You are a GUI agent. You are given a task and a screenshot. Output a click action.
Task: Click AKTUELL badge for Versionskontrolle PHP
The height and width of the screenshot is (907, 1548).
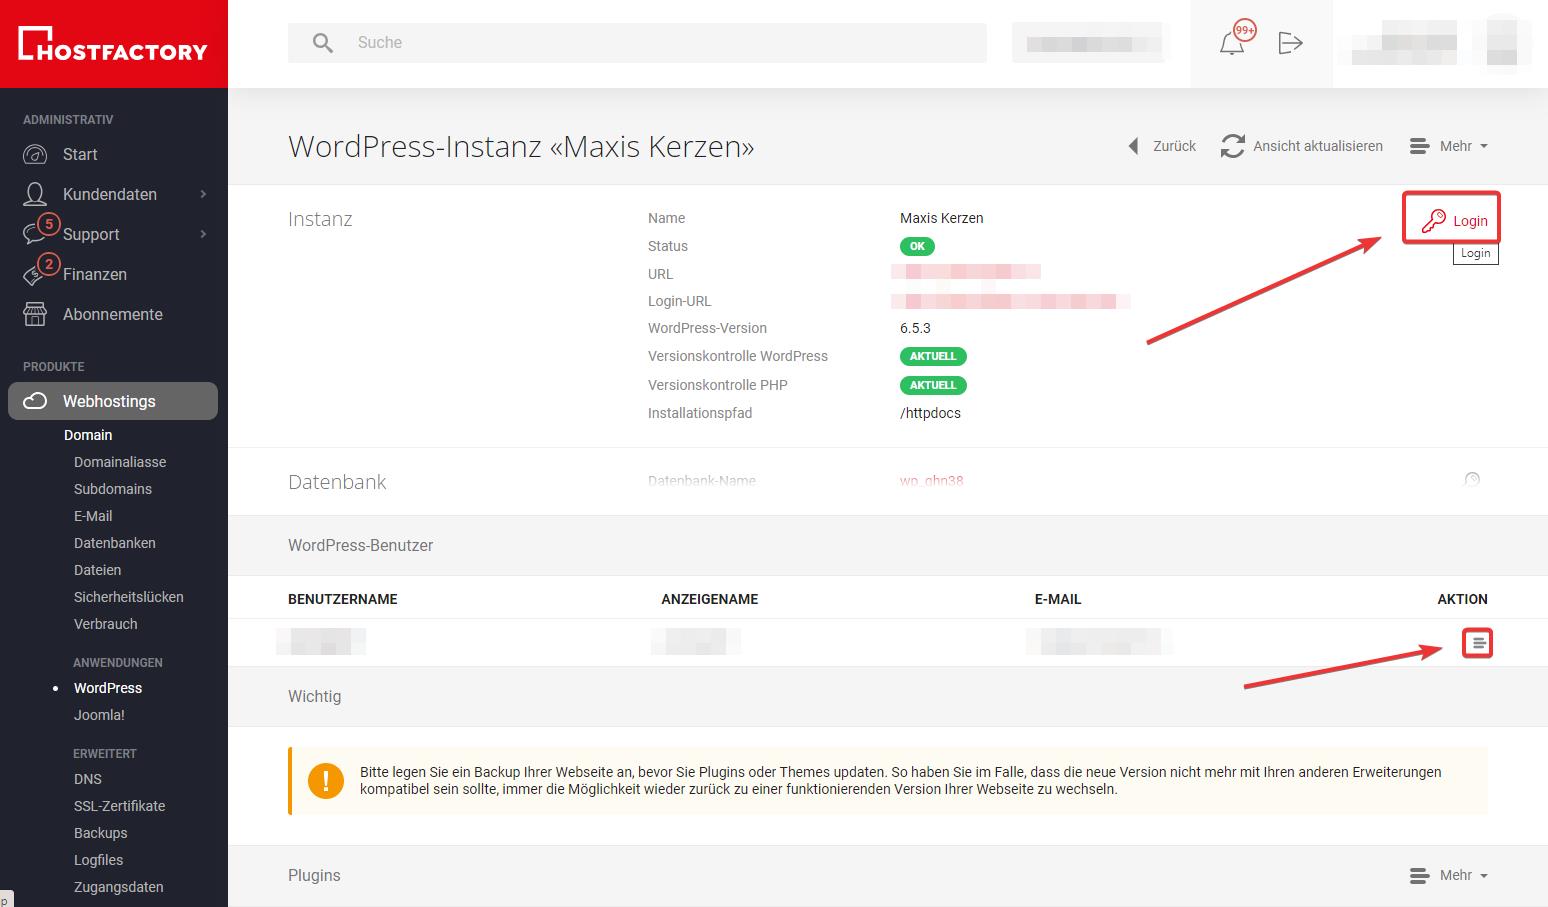click(933, 385)
